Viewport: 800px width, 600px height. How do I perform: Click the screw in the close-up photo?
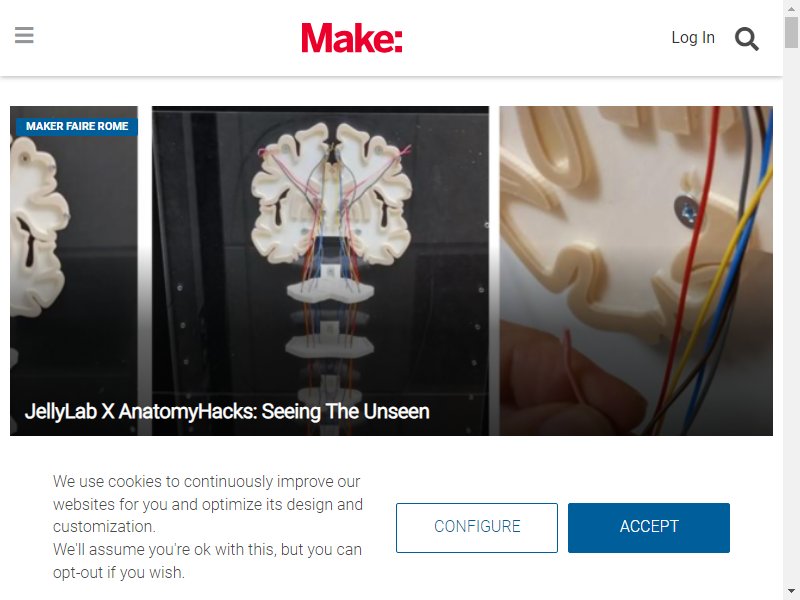click(x=686, y=211)
